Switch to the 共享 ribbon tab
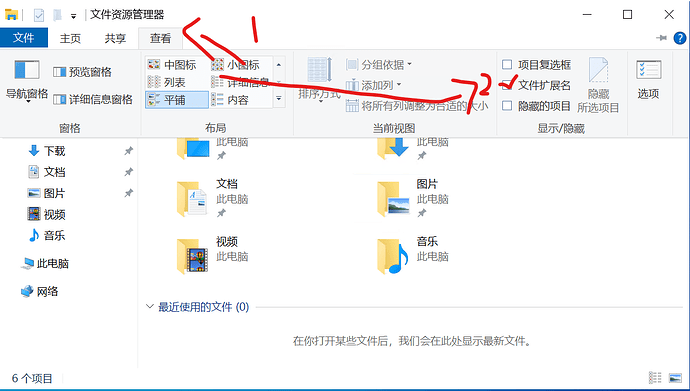 115,39
